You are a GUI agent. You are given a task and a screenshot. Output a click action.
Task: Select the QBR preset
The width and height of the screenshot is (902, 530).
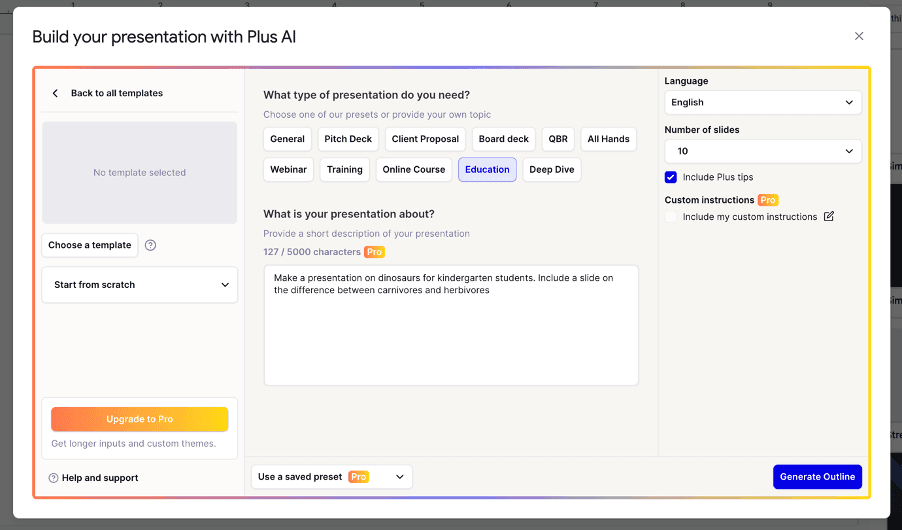(x=558, y=139)
